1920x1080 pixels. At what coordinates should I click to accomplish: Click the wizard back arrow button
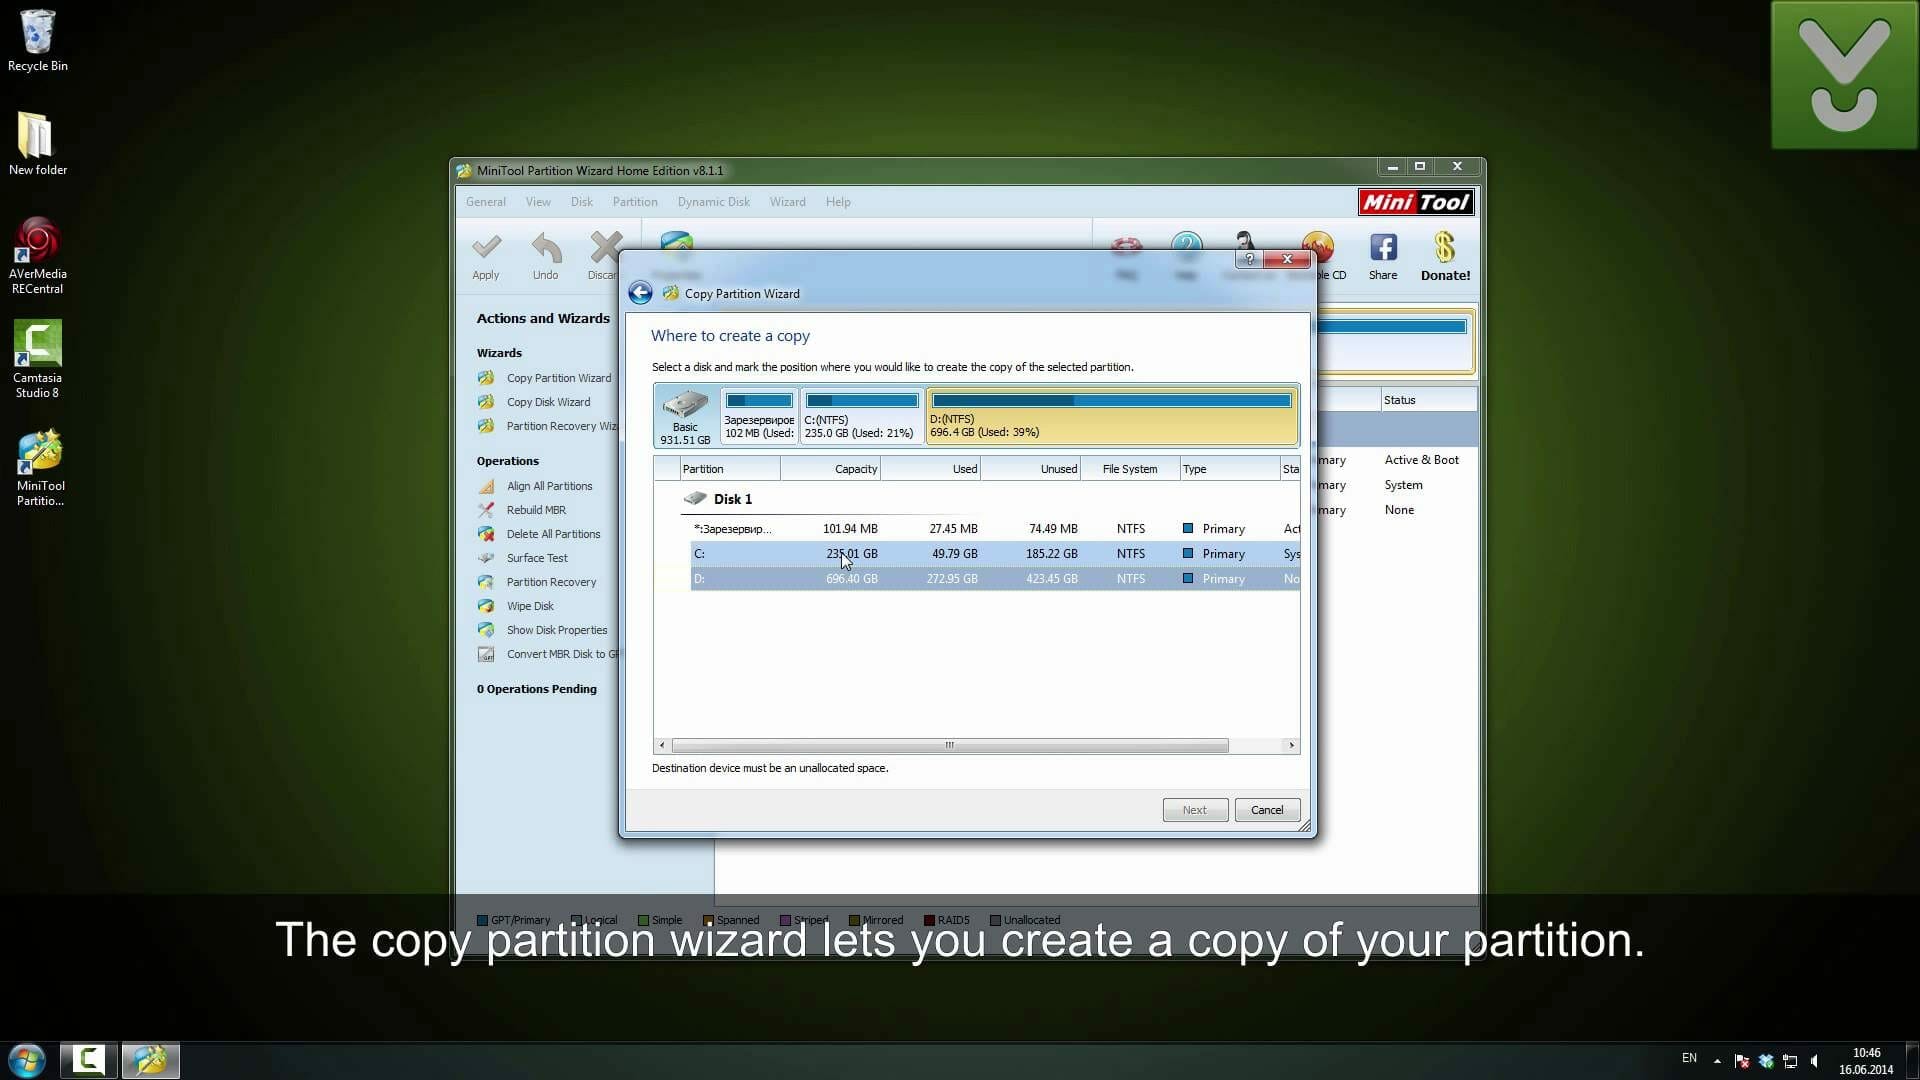(640, 293)
